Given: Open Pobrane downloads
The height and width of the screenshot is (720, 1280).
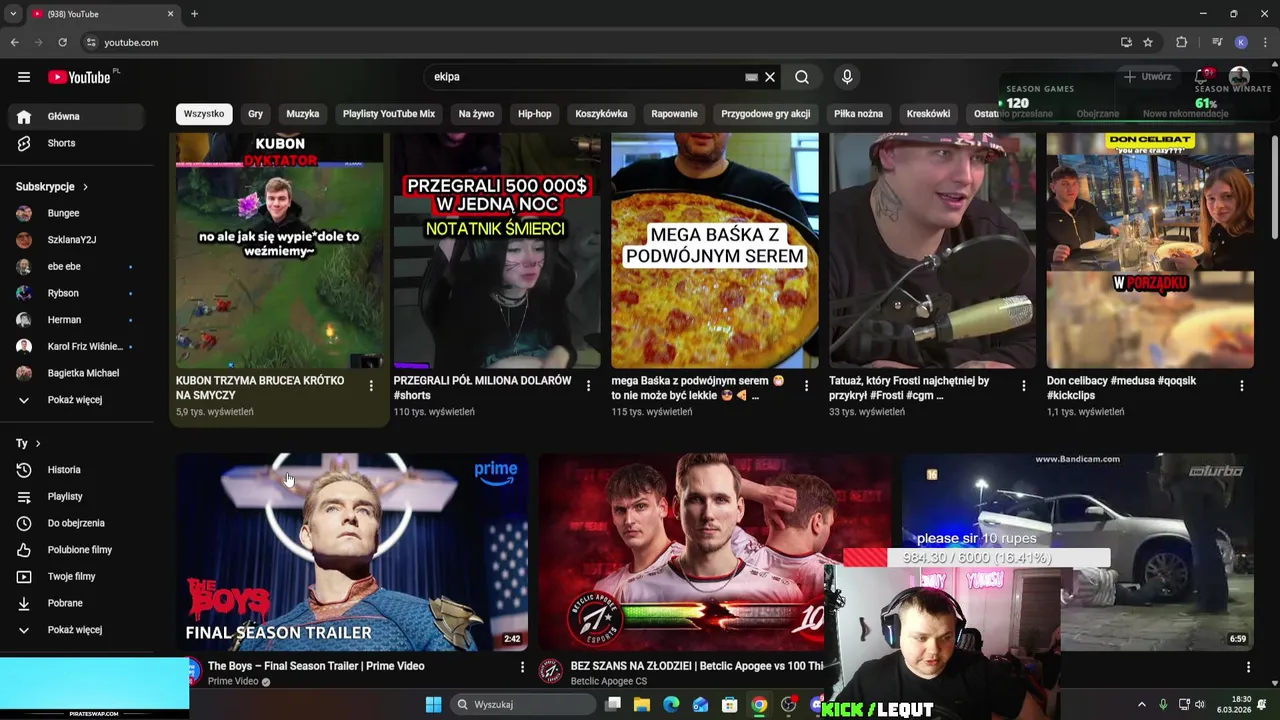Looking at the screenshot, I should click(77, 603).
